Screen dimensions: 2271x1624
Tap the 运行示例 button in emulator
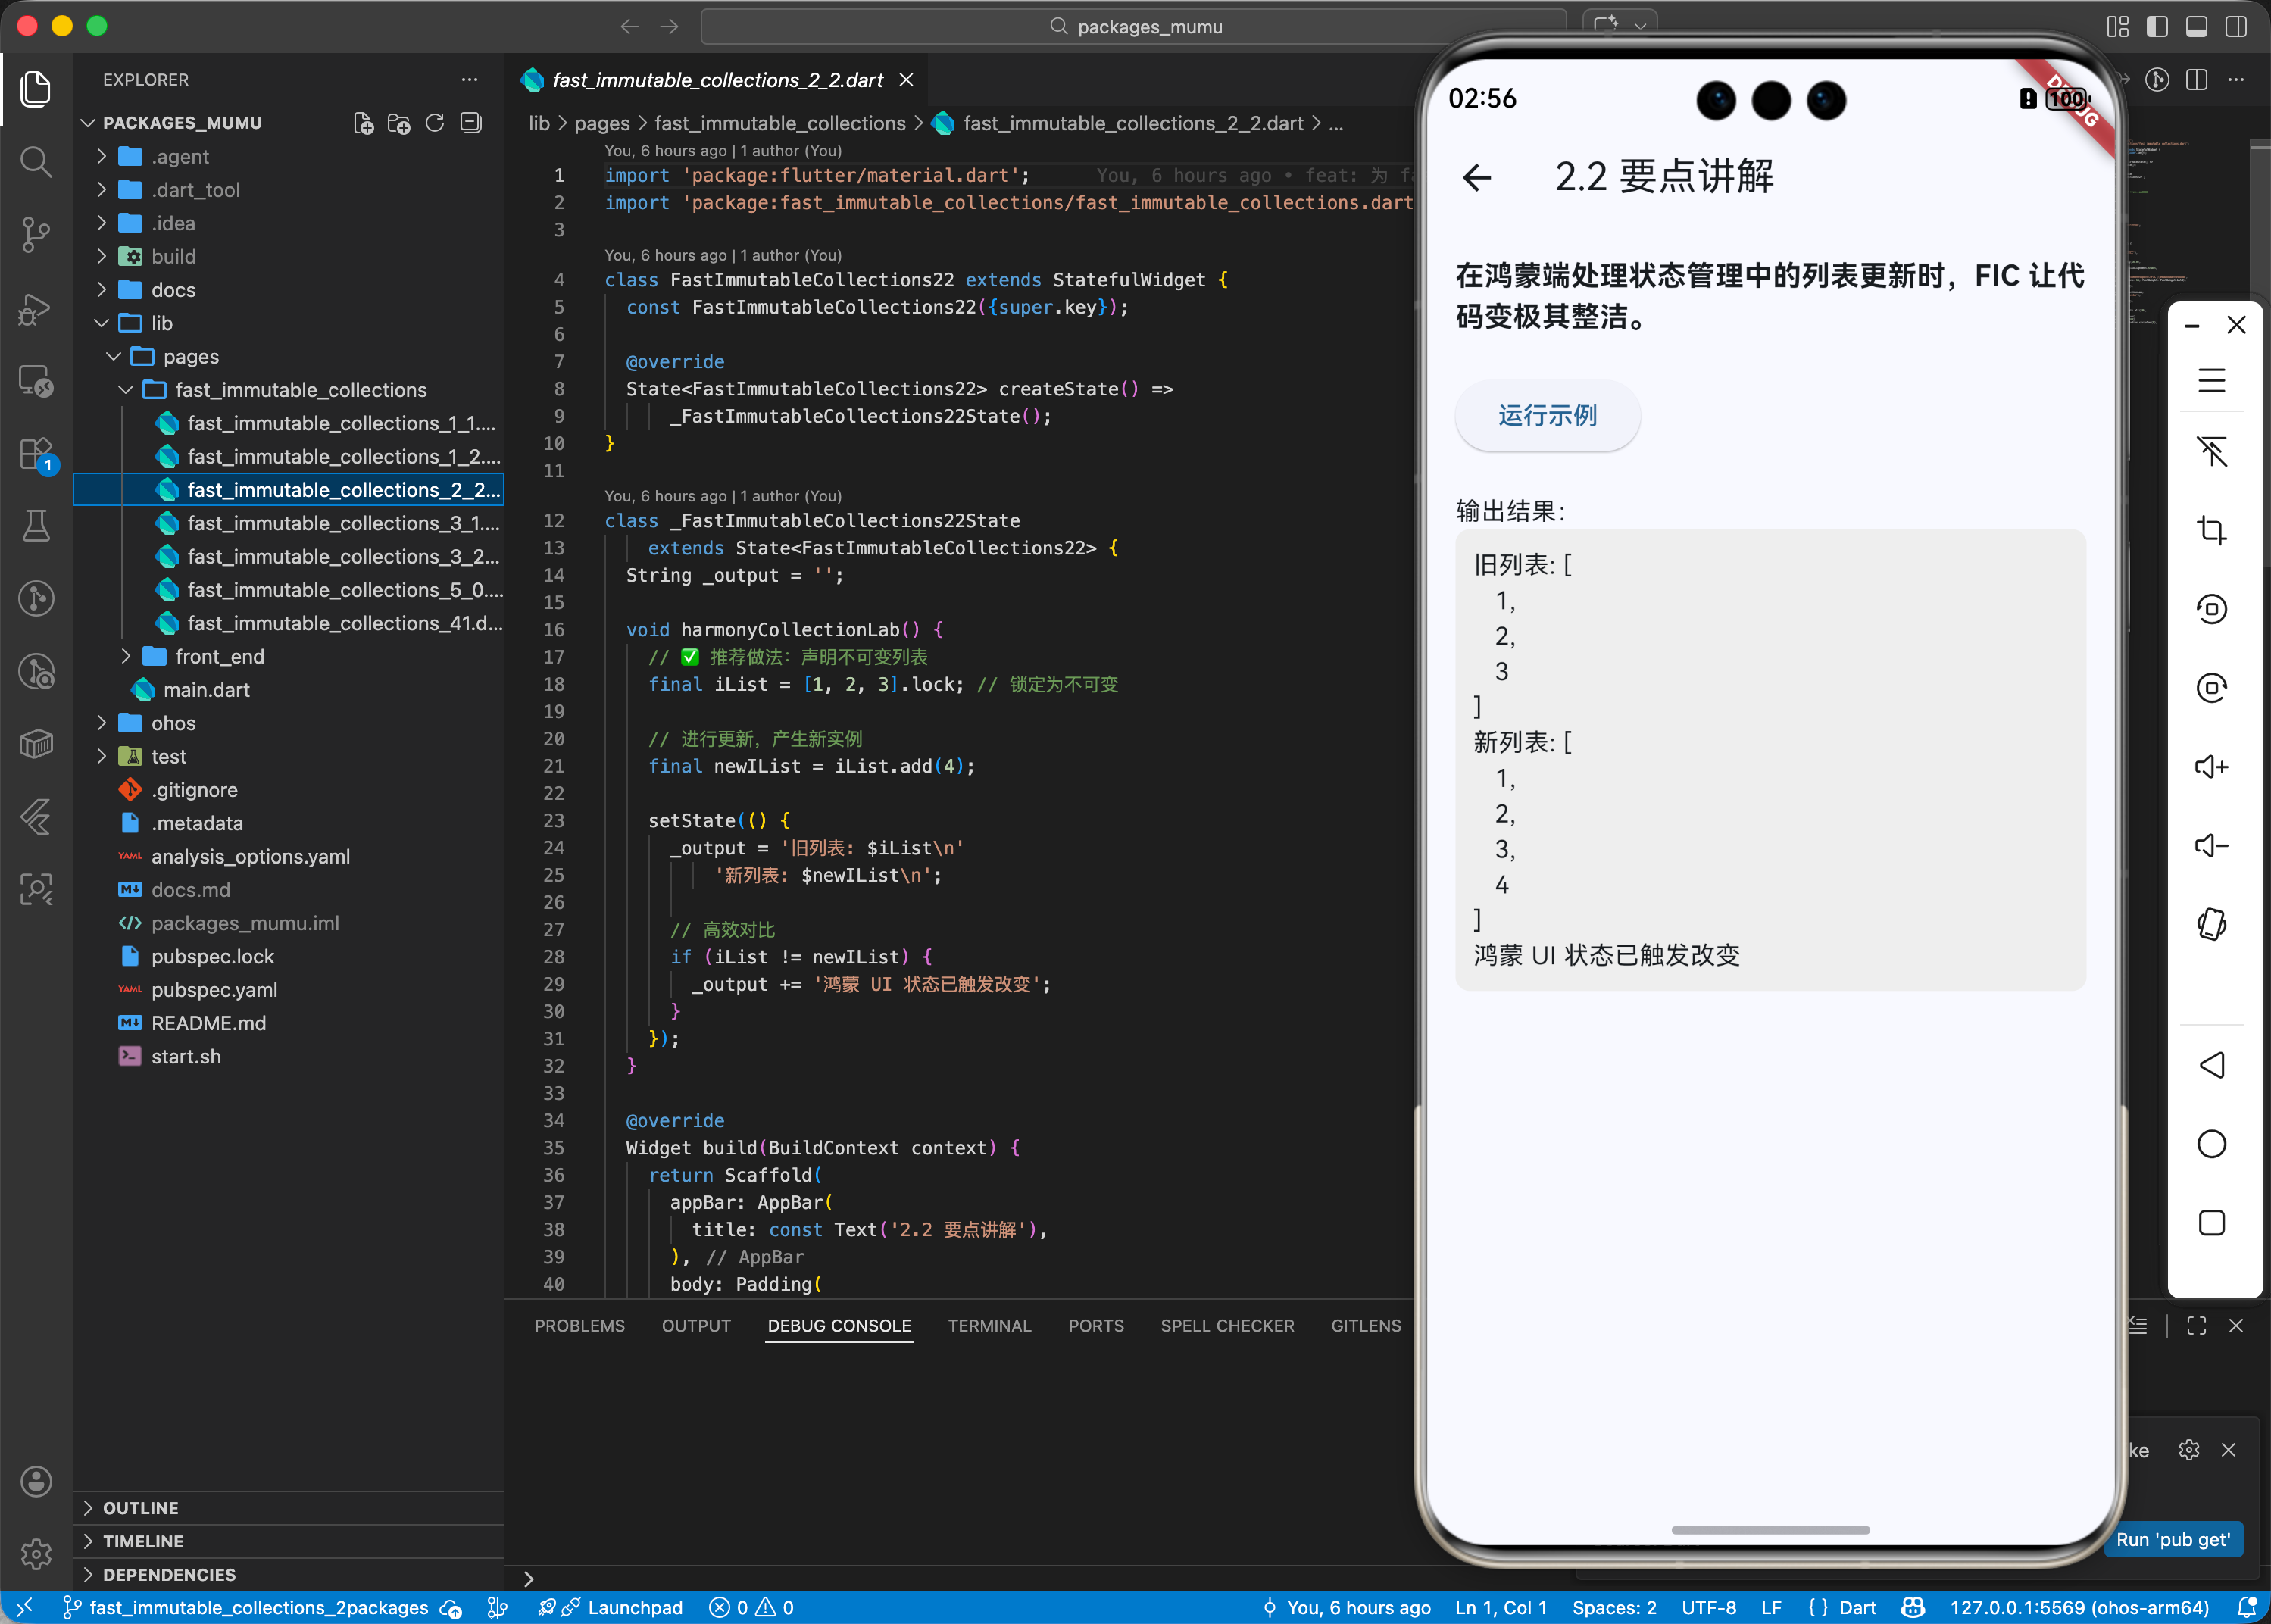click(1547, 415)
